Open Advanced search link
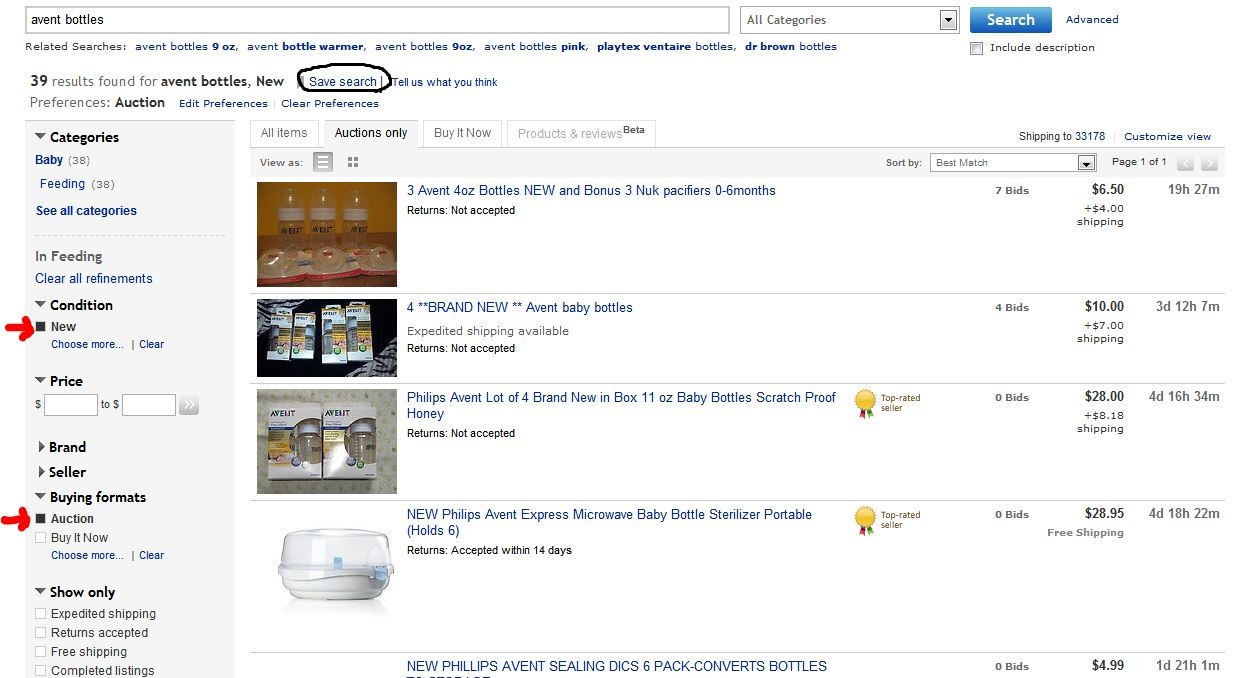1239x678 pixels. coord(1092,20)
